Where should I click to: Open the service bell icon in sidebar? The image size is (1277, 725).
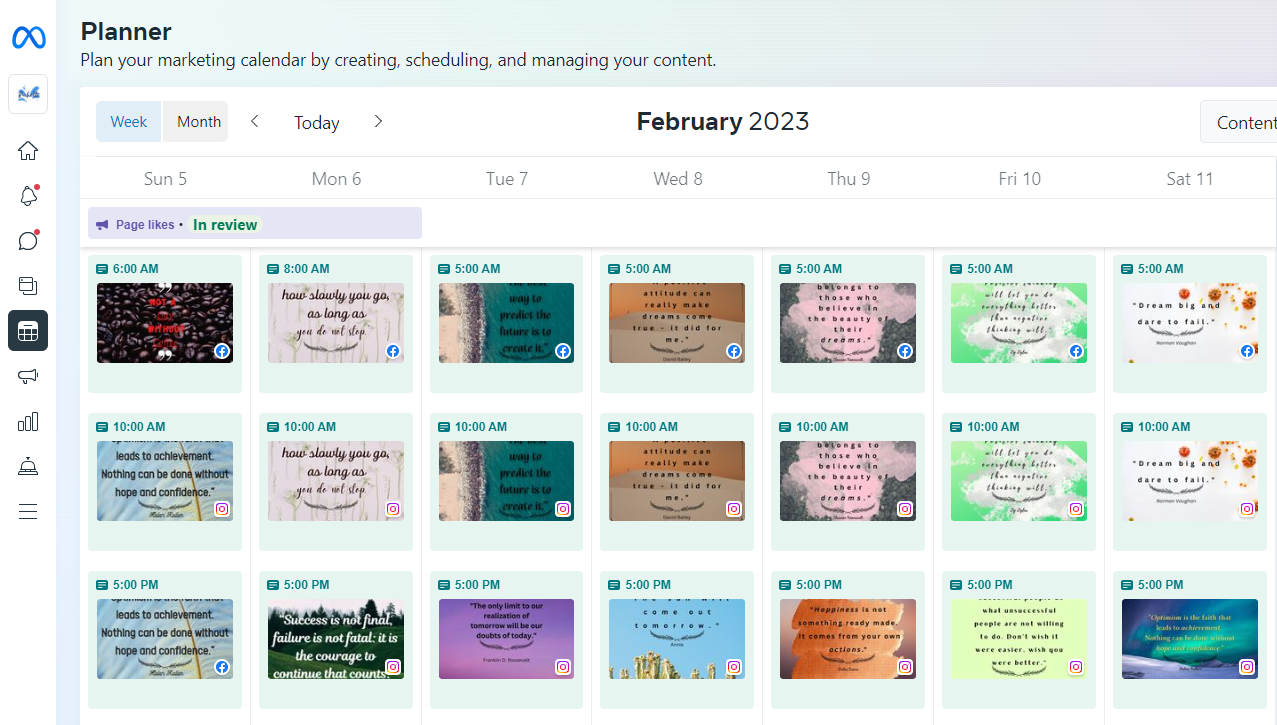28,467
